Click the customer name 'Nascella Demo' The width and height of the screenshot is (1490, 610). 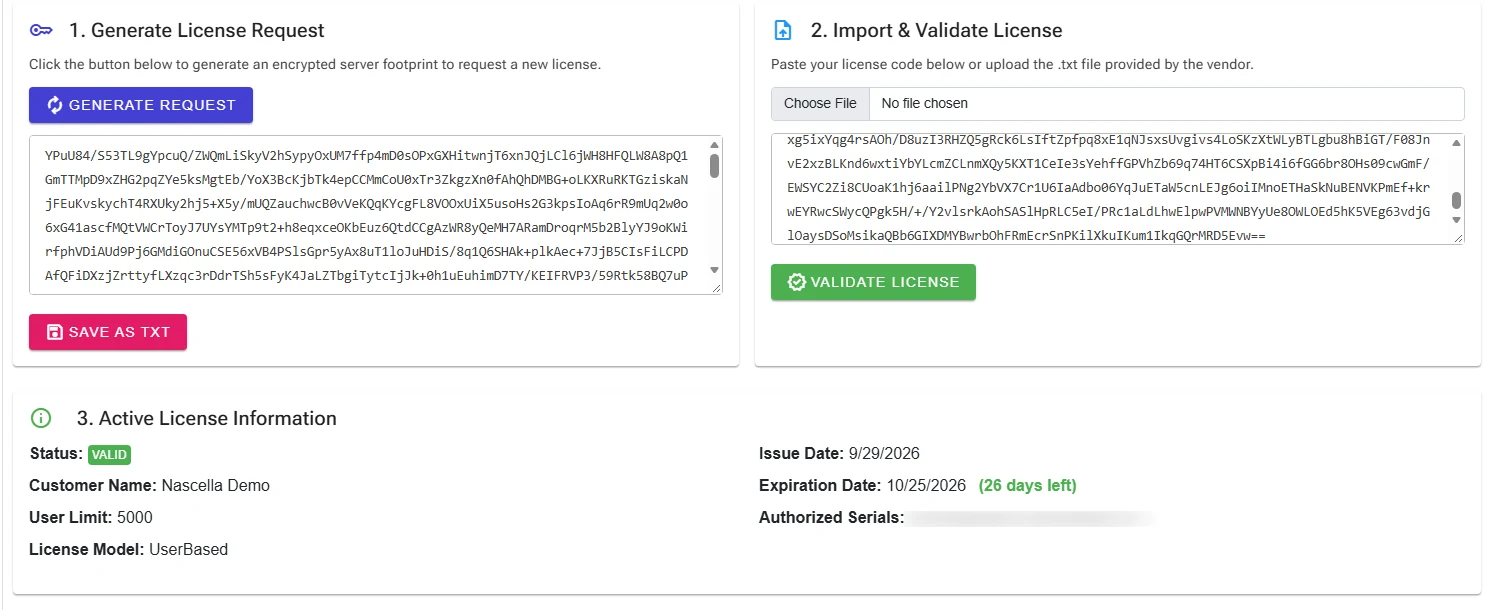click(x=216, y=486)
